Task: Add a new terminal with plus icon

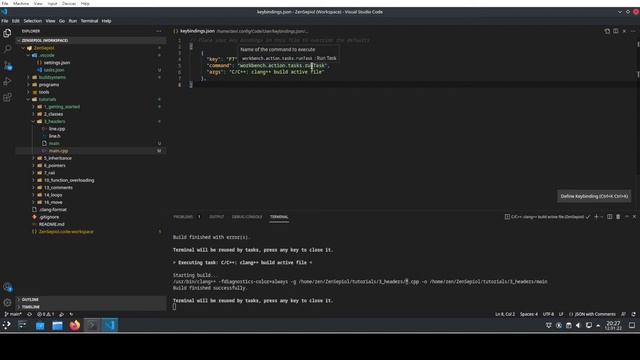Action: click(596, 217)
